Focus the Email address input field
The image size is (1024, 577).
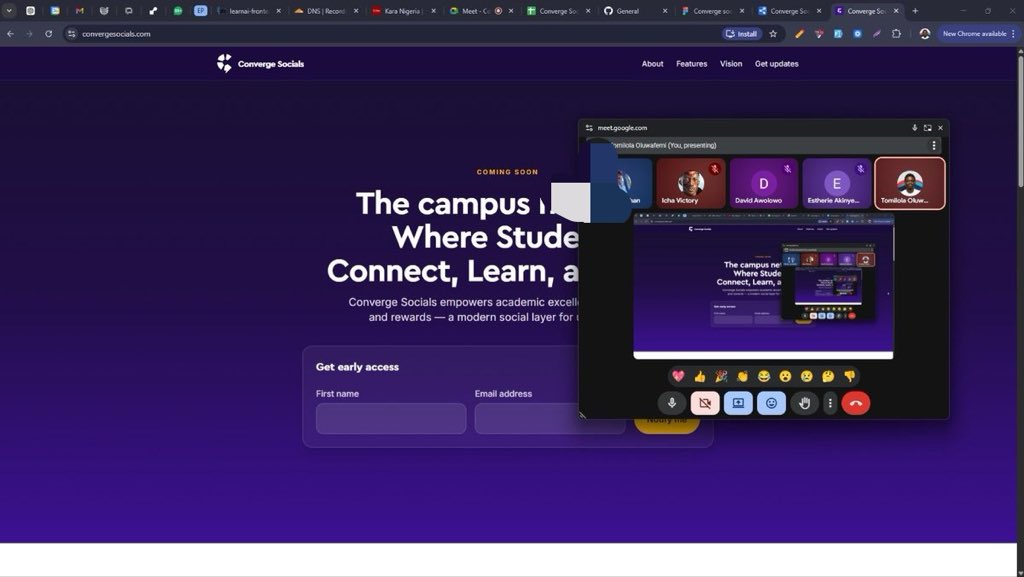pos(549,418)
